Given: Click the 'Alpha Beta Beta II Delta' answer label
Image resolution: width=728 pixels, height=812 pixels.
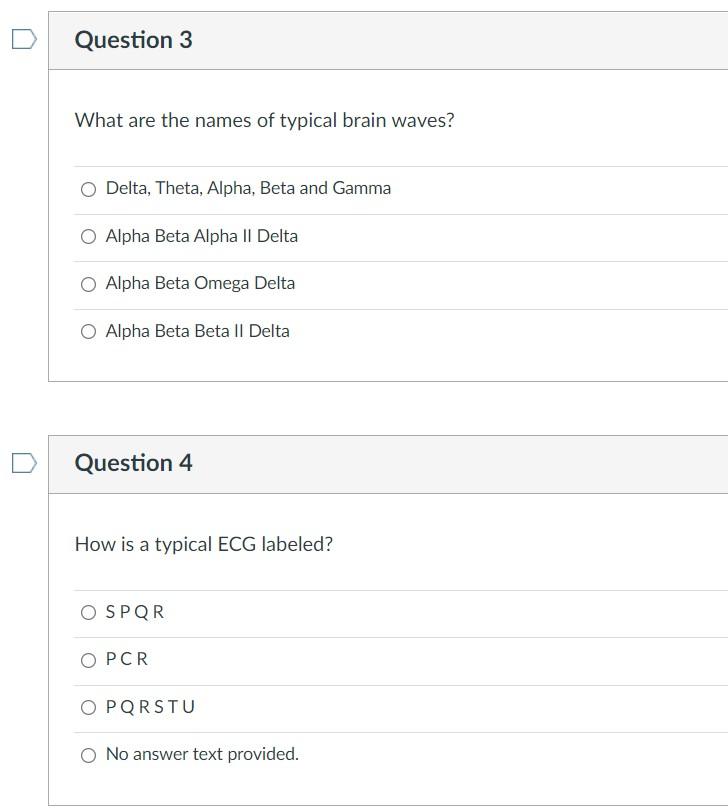Looking at the screenshot, I should [198, 331].
